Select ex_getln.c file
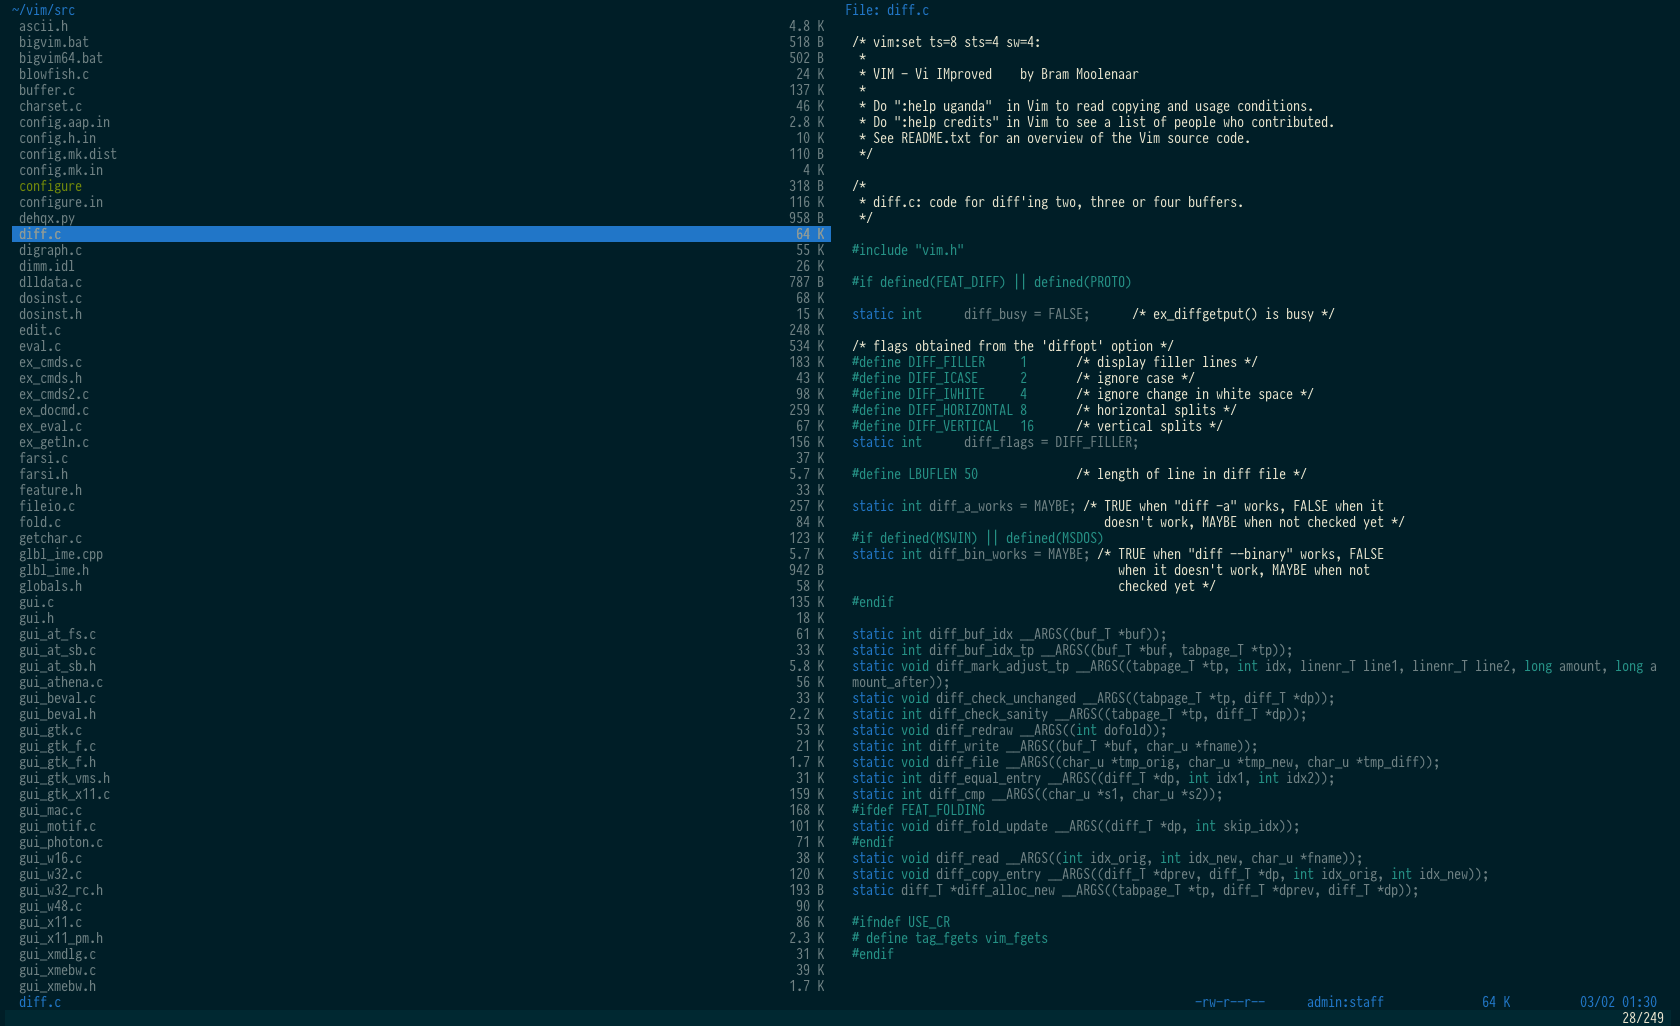The height and width of the screenshot is (1026, 1680). [x=421, y=442]
